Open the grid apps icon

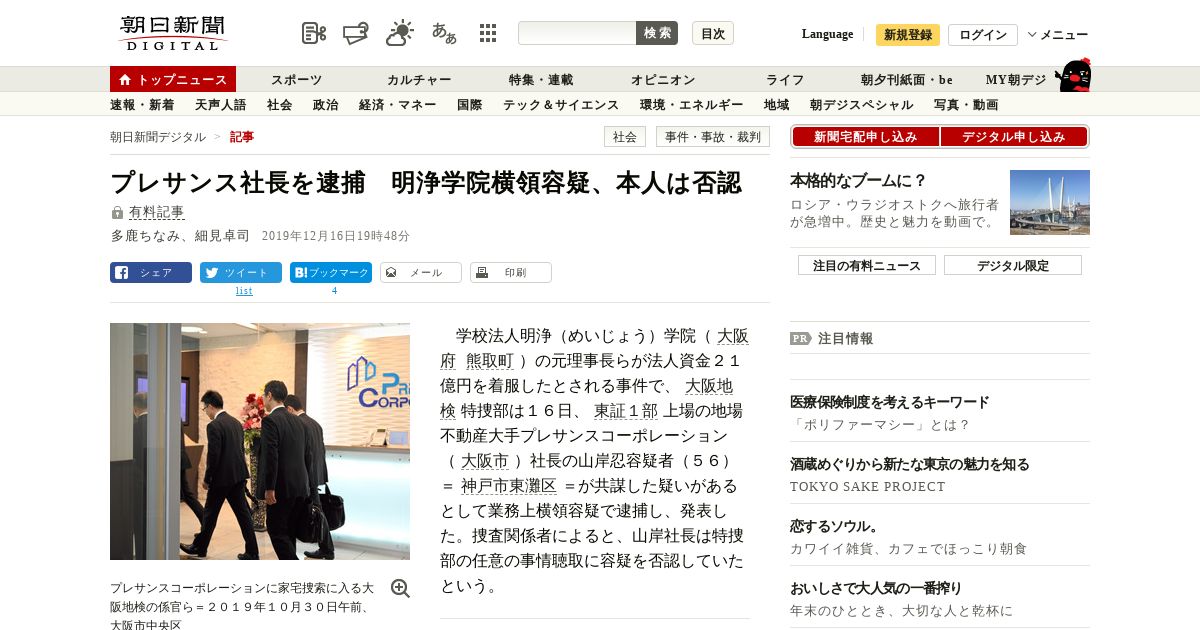488,33
